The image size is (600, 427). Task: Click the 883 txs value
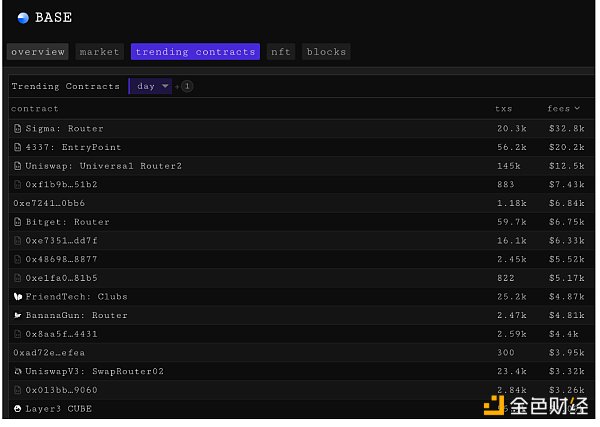505,185
